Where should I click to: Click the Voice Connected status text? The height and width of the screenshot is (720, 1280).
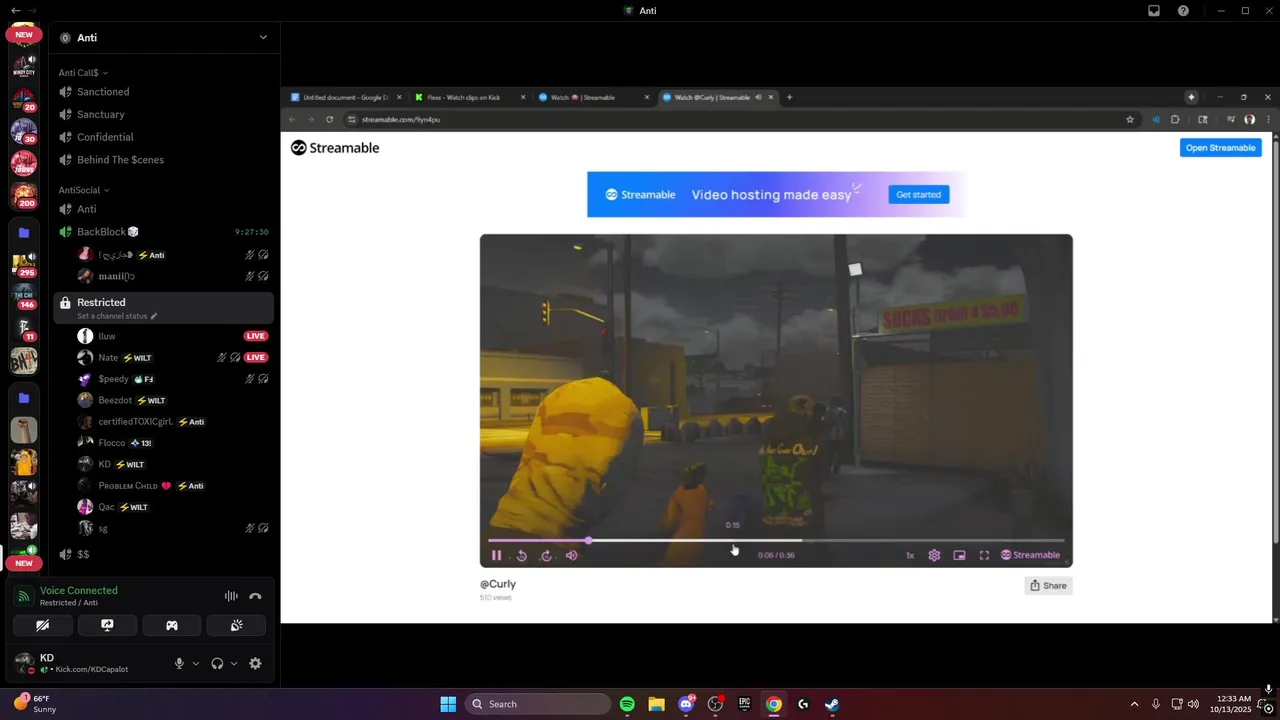pos(79,590)
